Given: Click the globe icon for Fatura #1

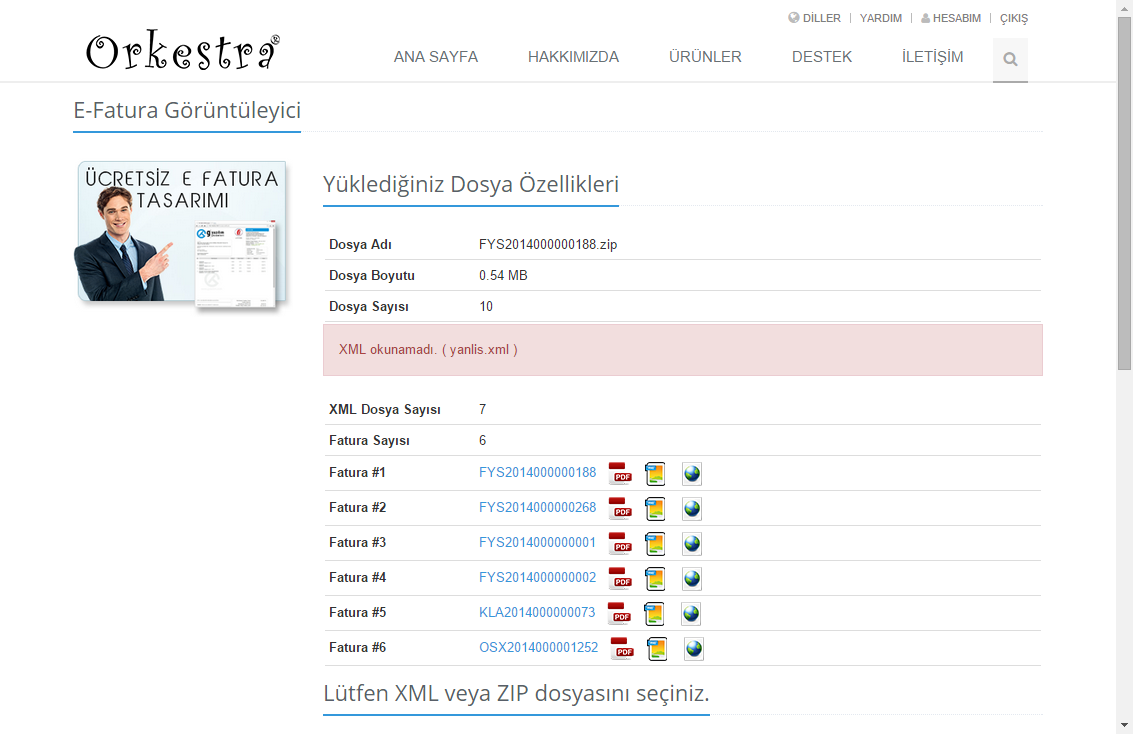Looking at the screenshot, I should coord(692,473).
